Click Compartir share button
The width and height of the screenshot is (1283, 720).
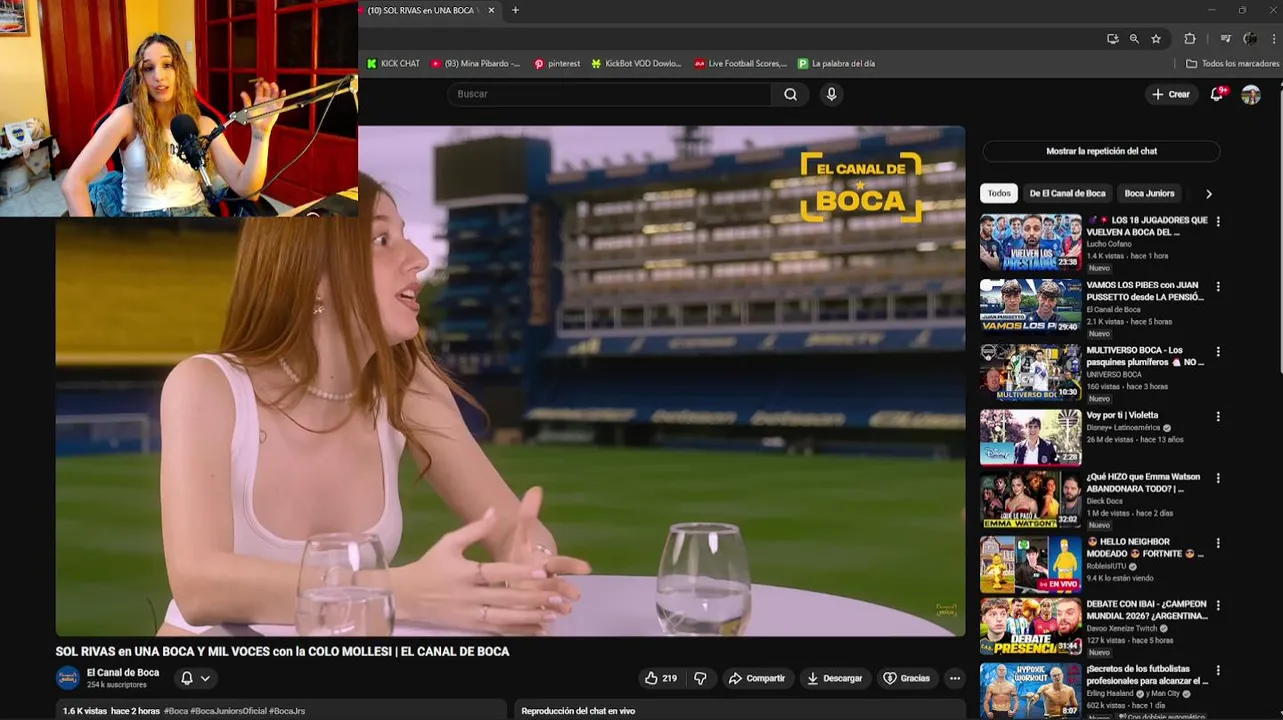coord(757,678)
